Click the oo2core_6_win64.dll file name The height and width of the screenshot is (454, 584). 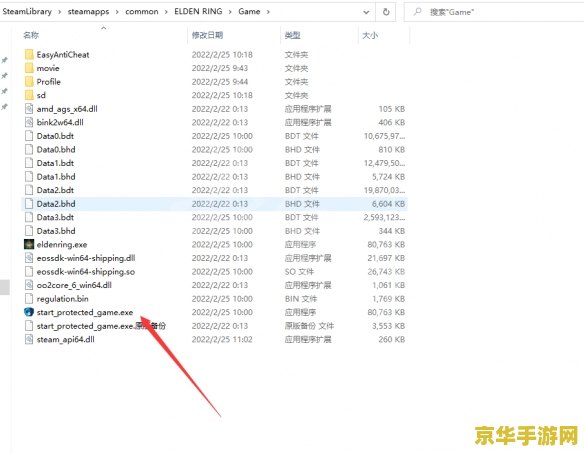click(x=74, y=285)
